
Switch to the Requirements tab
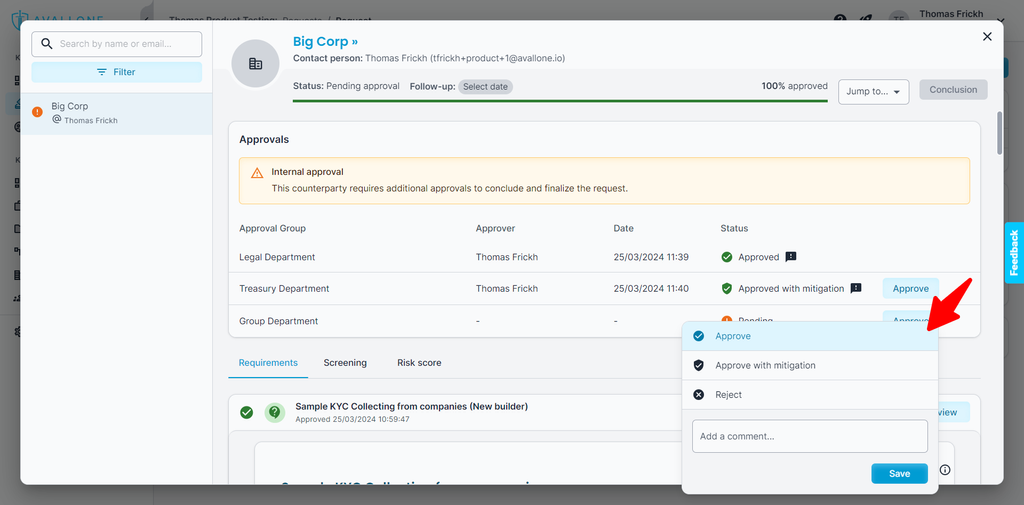click(268, 363)
